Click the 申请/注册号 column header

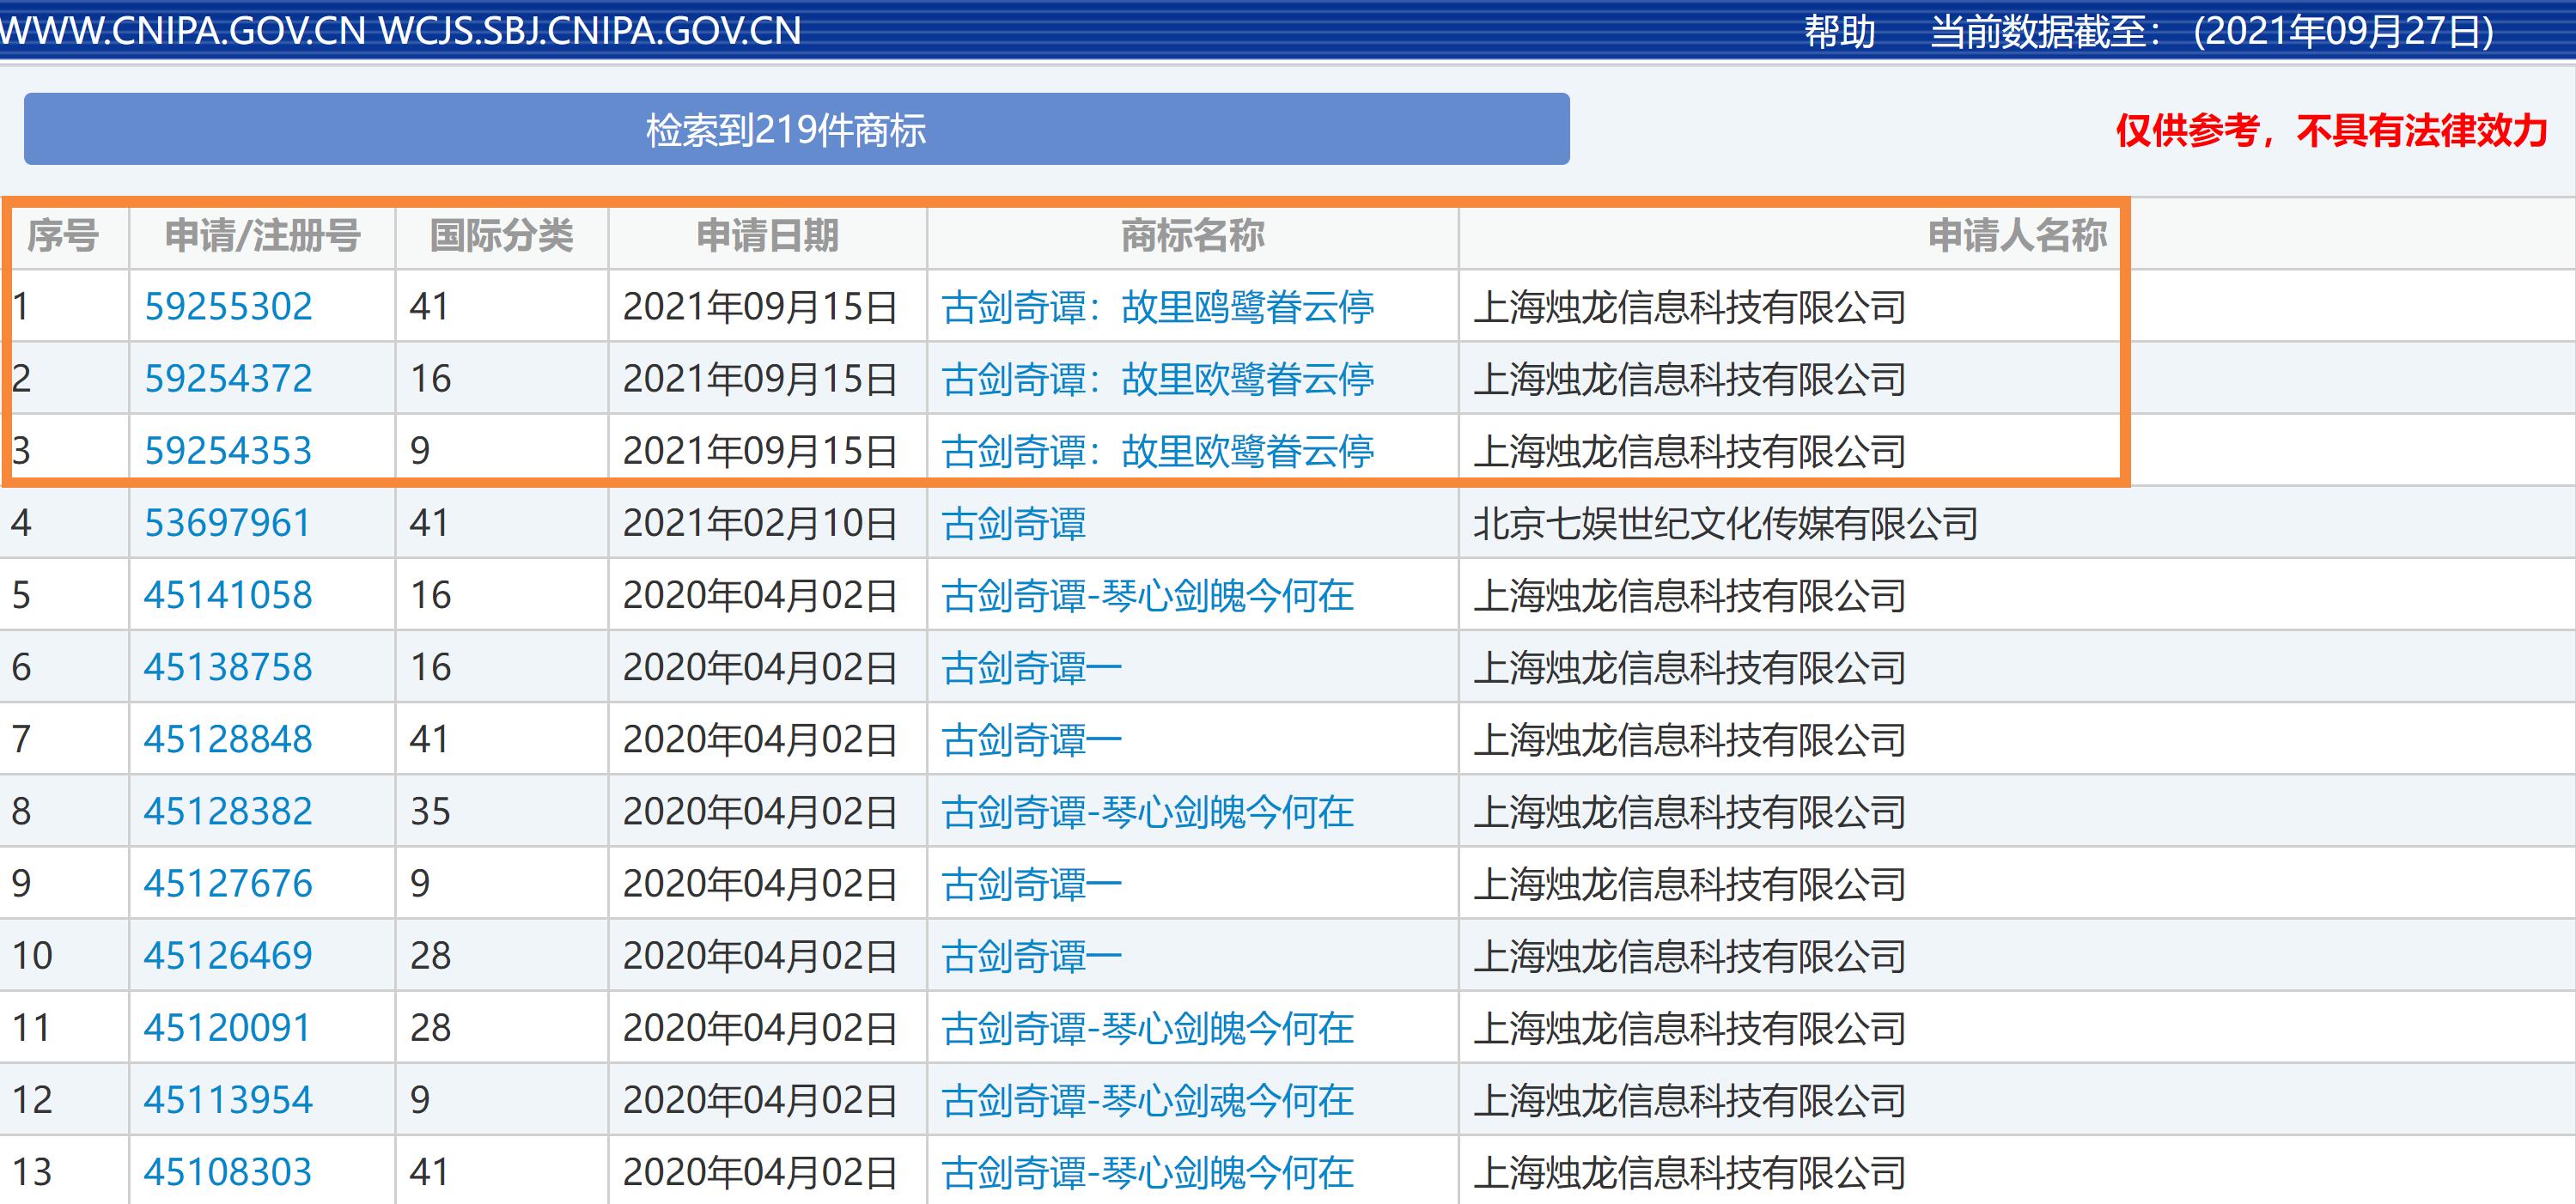coord(262,236)
